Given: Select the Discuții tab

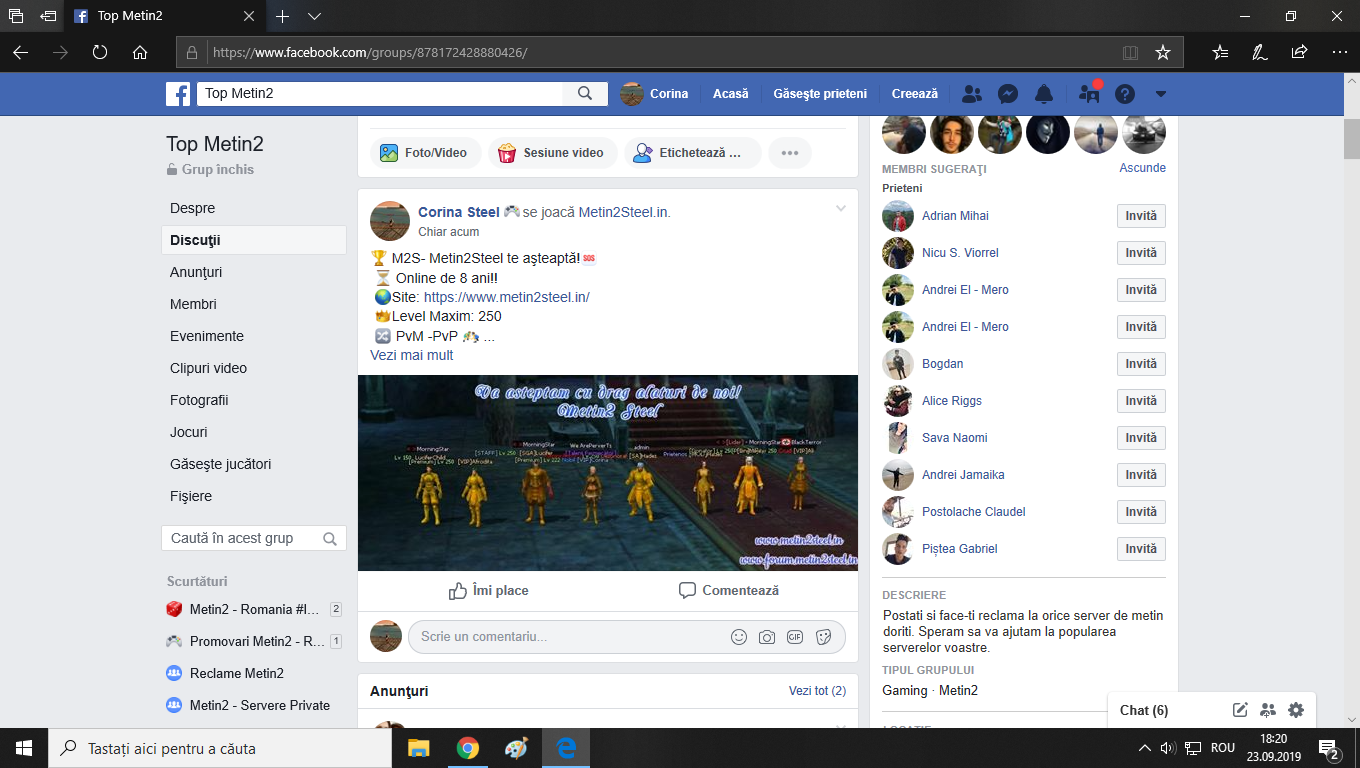Looking at the screenshot, I should tap(254, 240).
